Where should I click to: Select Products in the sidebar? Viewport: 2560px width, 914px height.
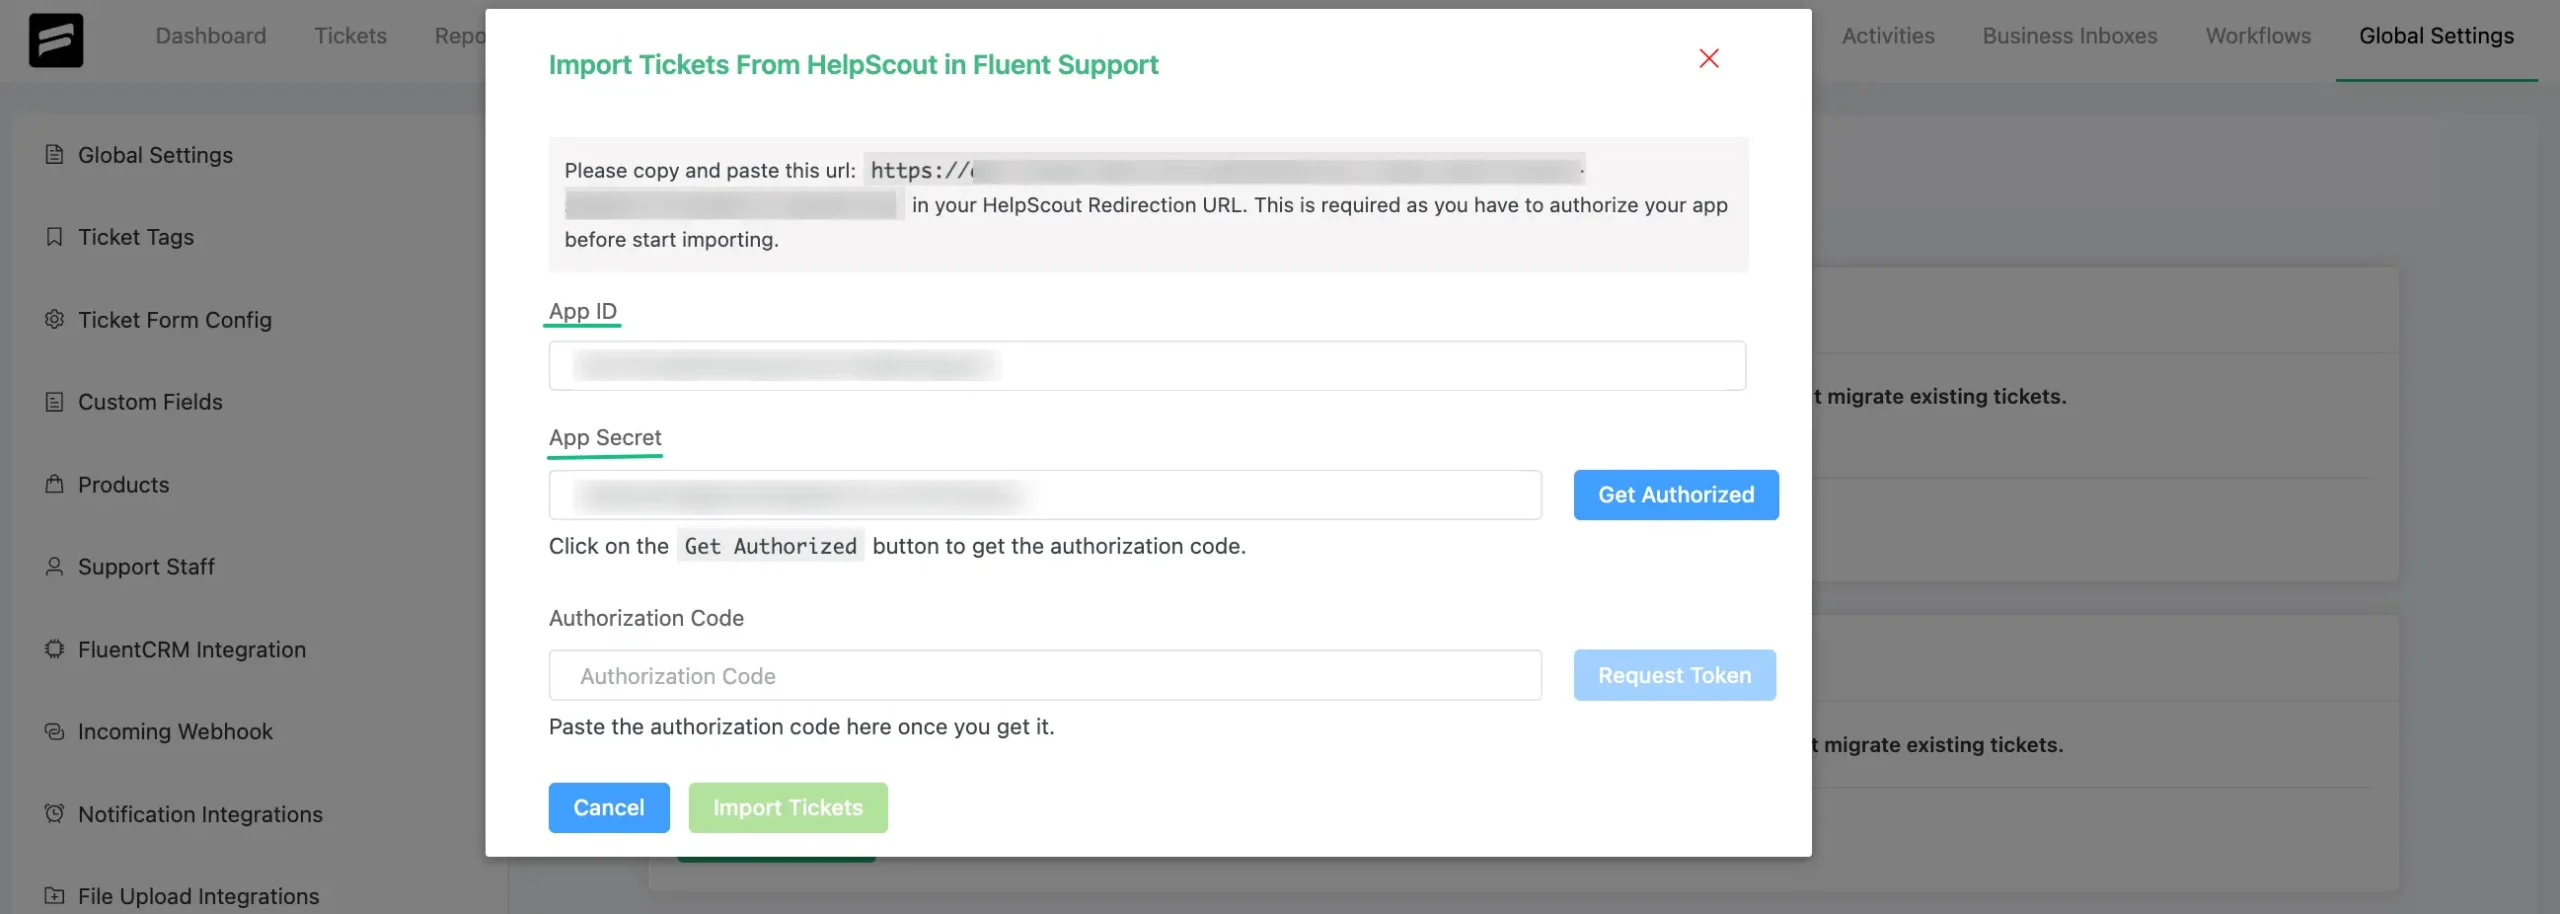point(124,485)
